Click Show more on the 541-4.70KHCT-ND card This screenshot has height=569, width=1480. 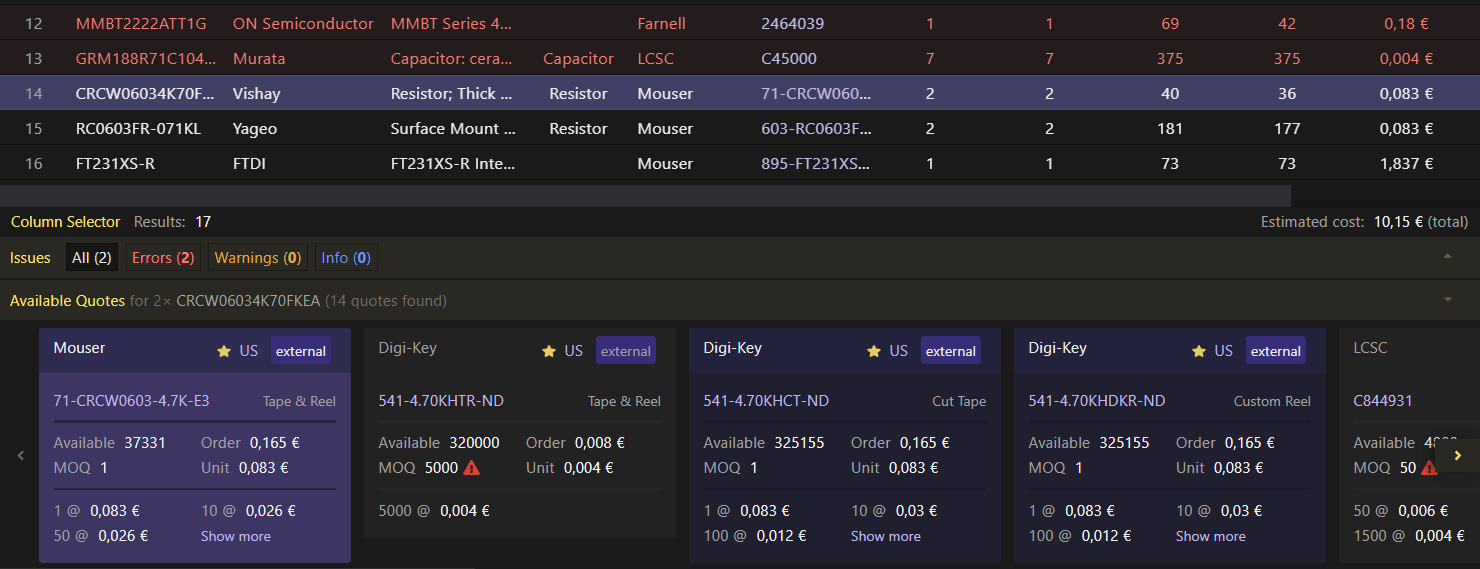(885, 536)
